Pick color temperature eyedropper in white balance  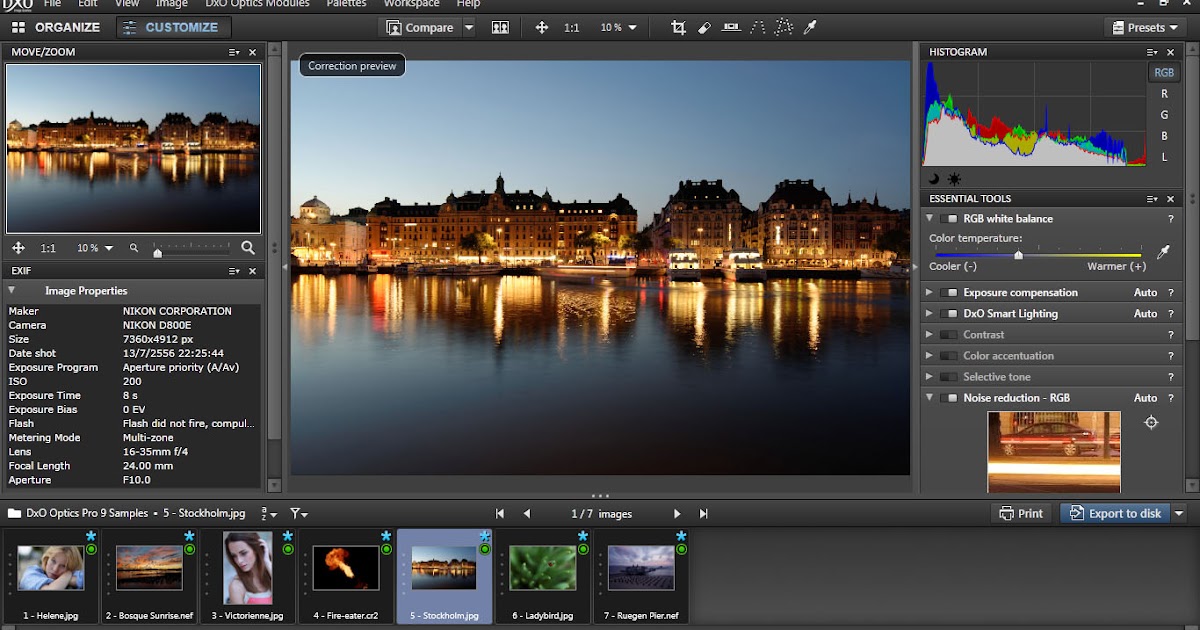1163,252
